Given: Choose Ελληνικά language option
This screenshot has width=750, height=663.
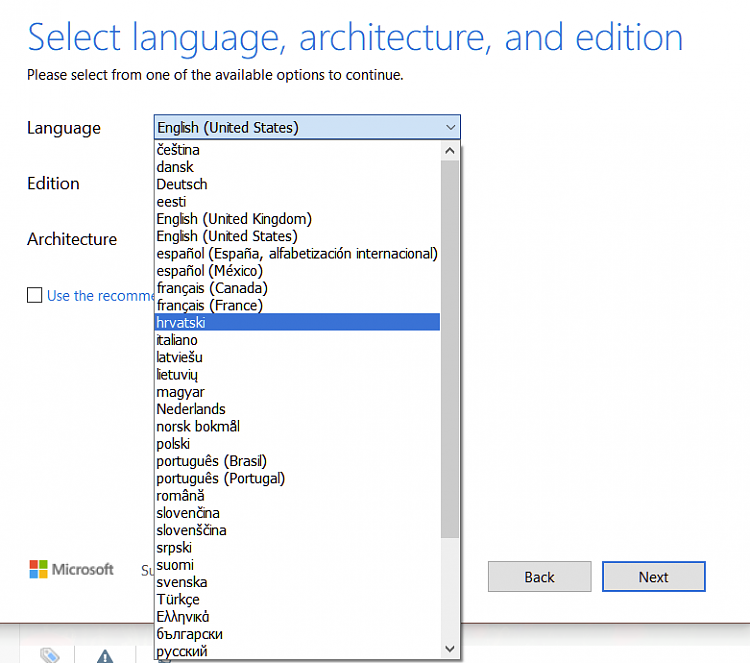Looking at the screenshot, I should point(298,617).
